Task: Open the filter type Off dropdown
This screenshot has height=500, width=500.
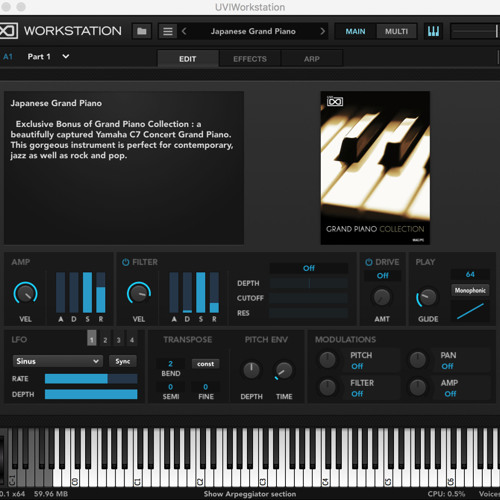Action: [x=309, y=268]
